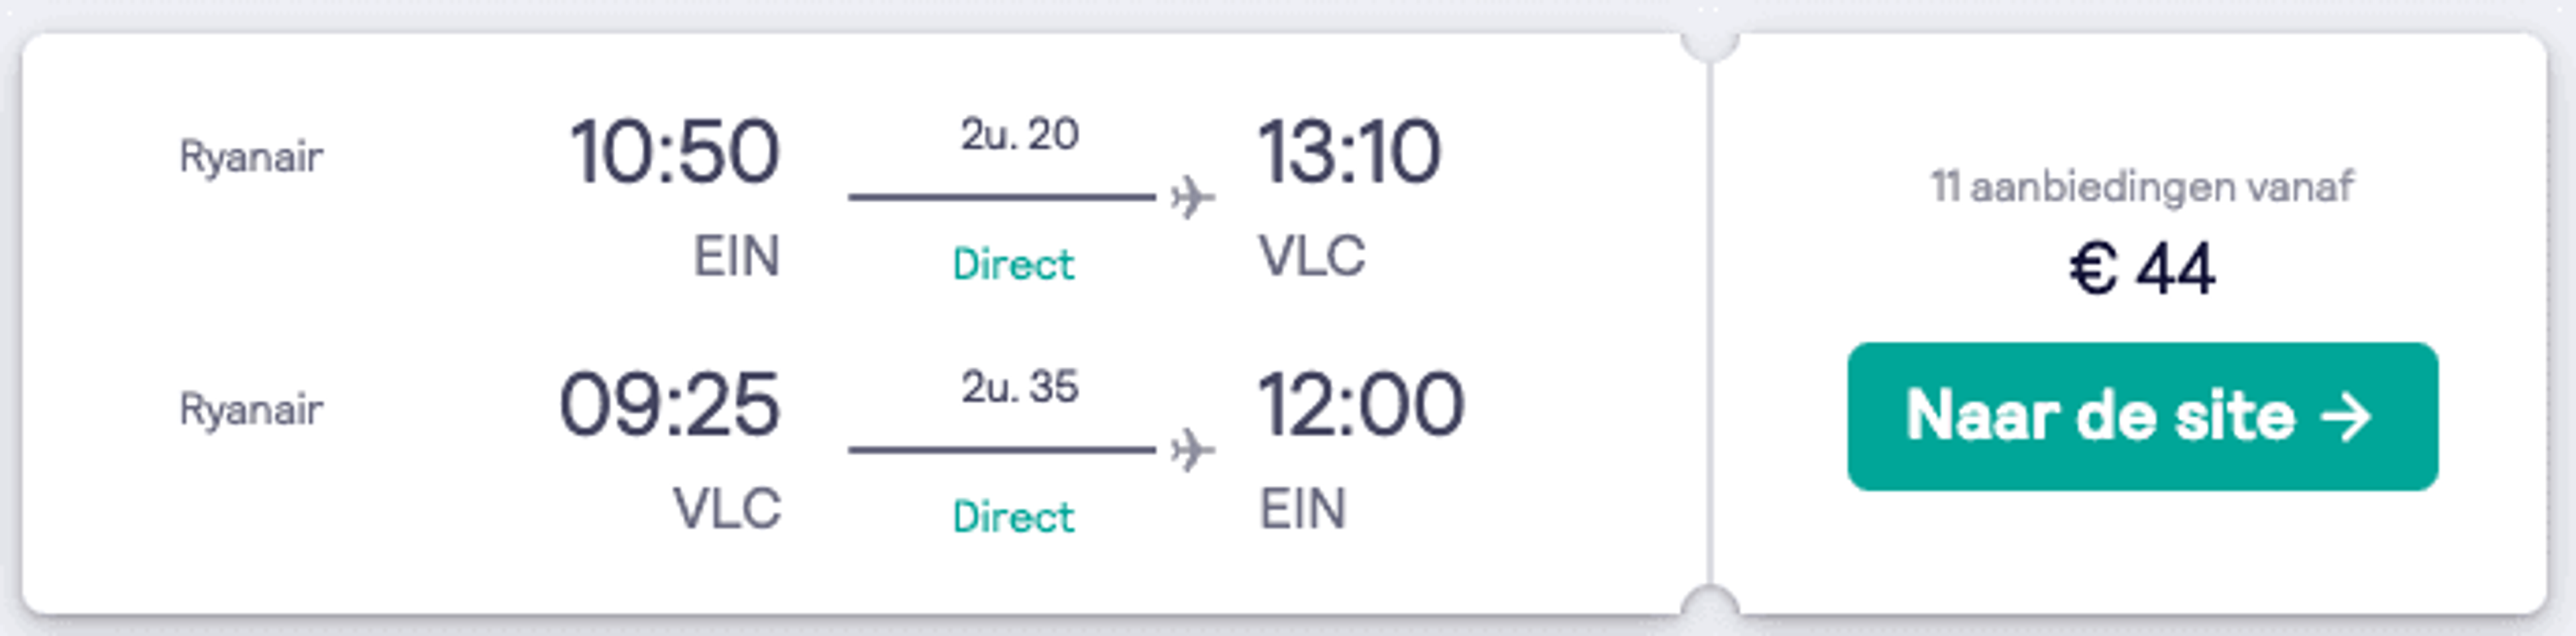Select the return Ryanair airline label
Screen dimensions: 2576x636
pos(251,410)
